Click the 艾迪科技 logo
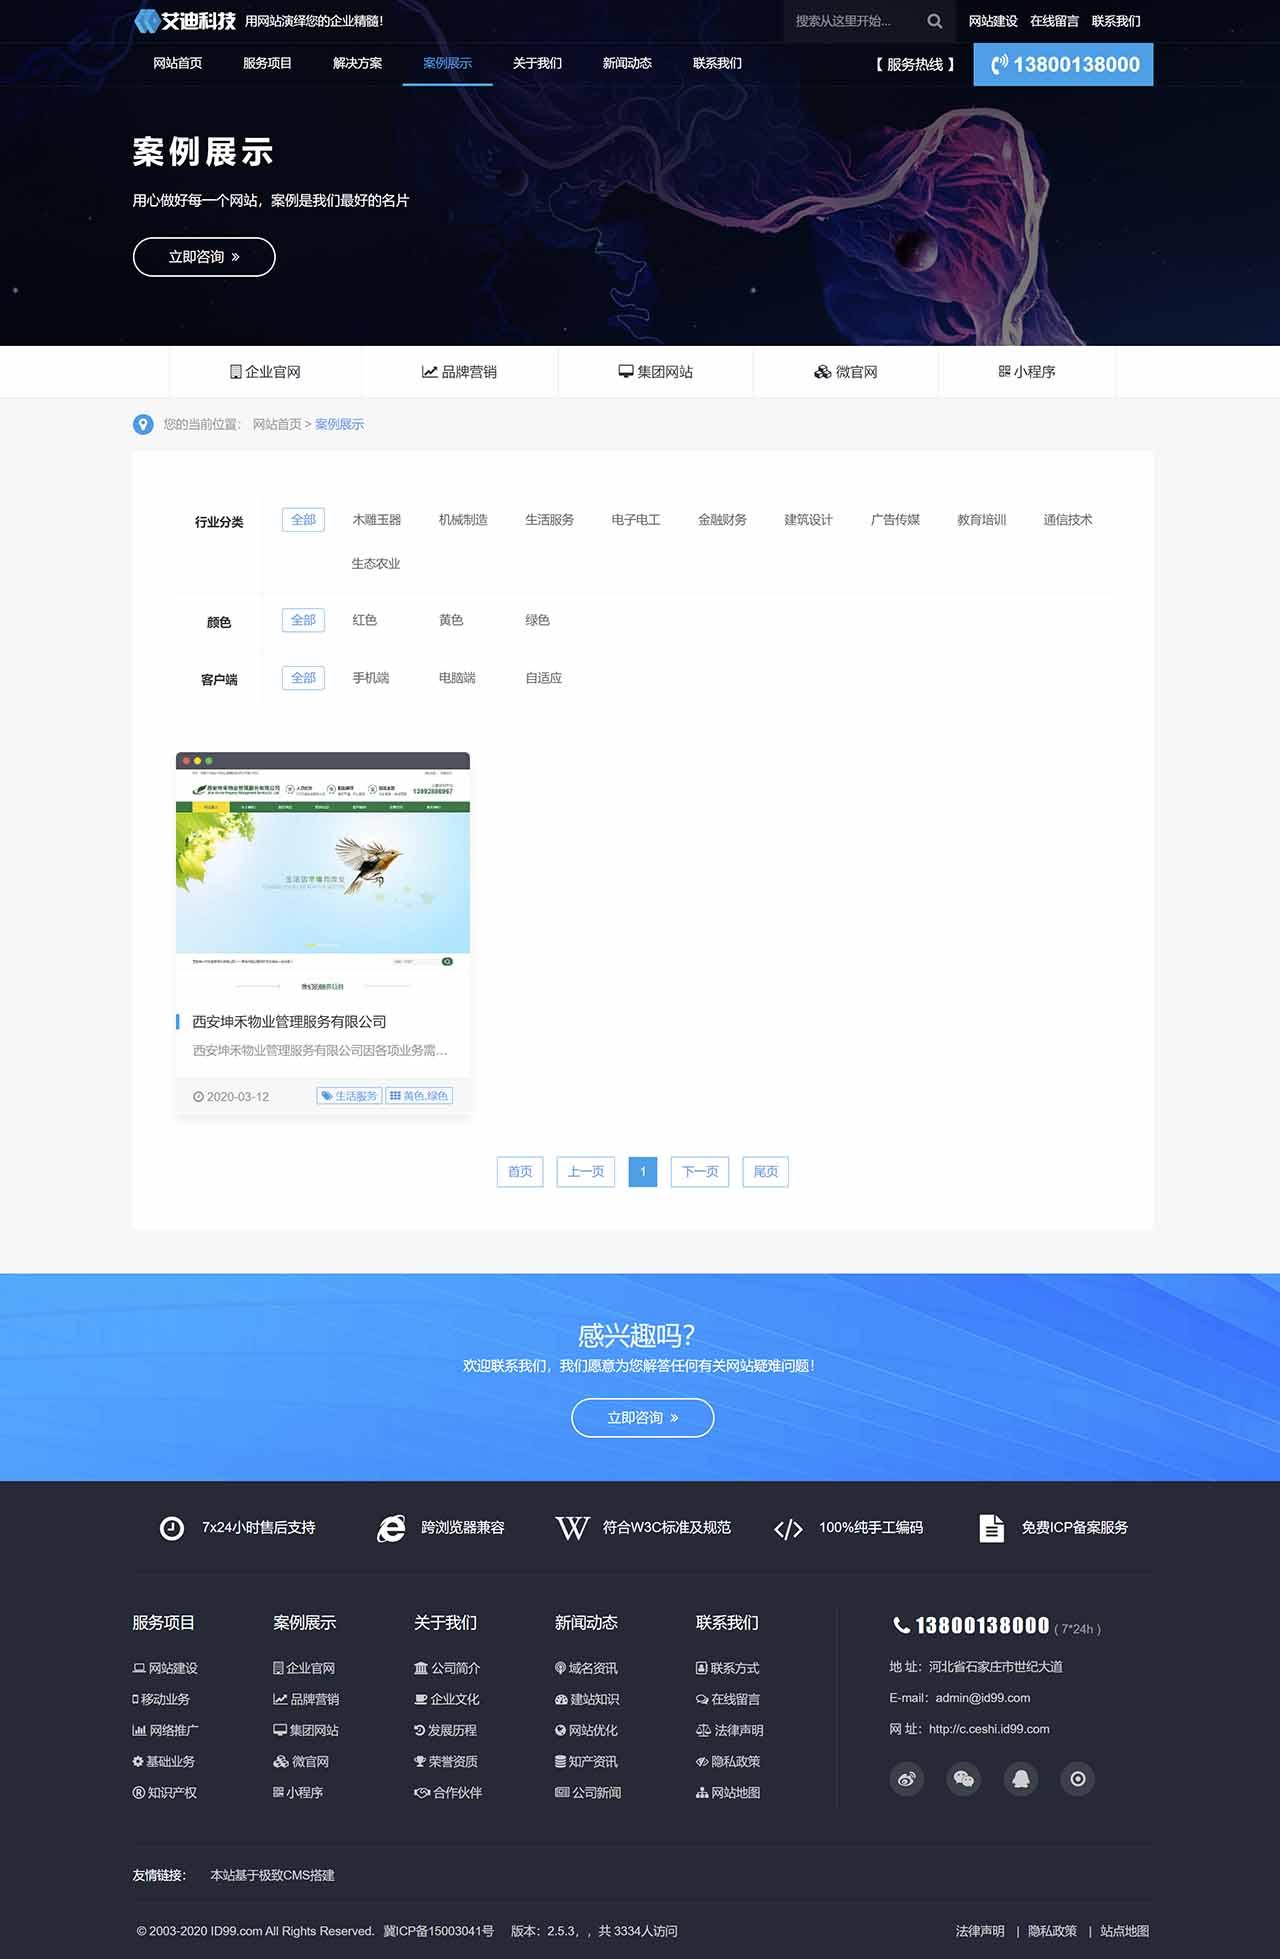 186,21
